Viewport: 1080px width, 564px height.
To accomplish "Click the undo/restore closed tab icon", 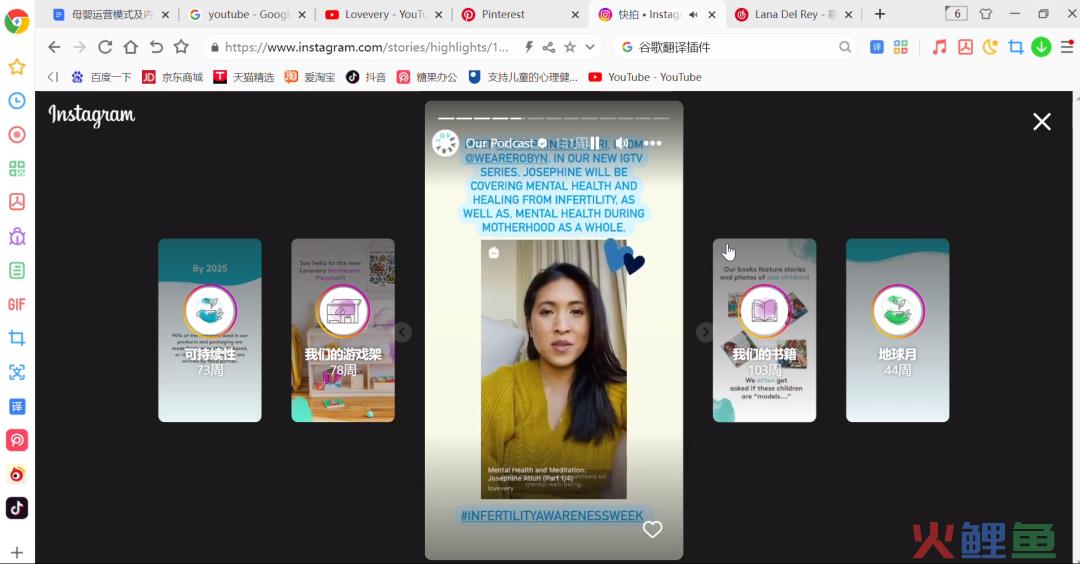I will tap(156, 47).
